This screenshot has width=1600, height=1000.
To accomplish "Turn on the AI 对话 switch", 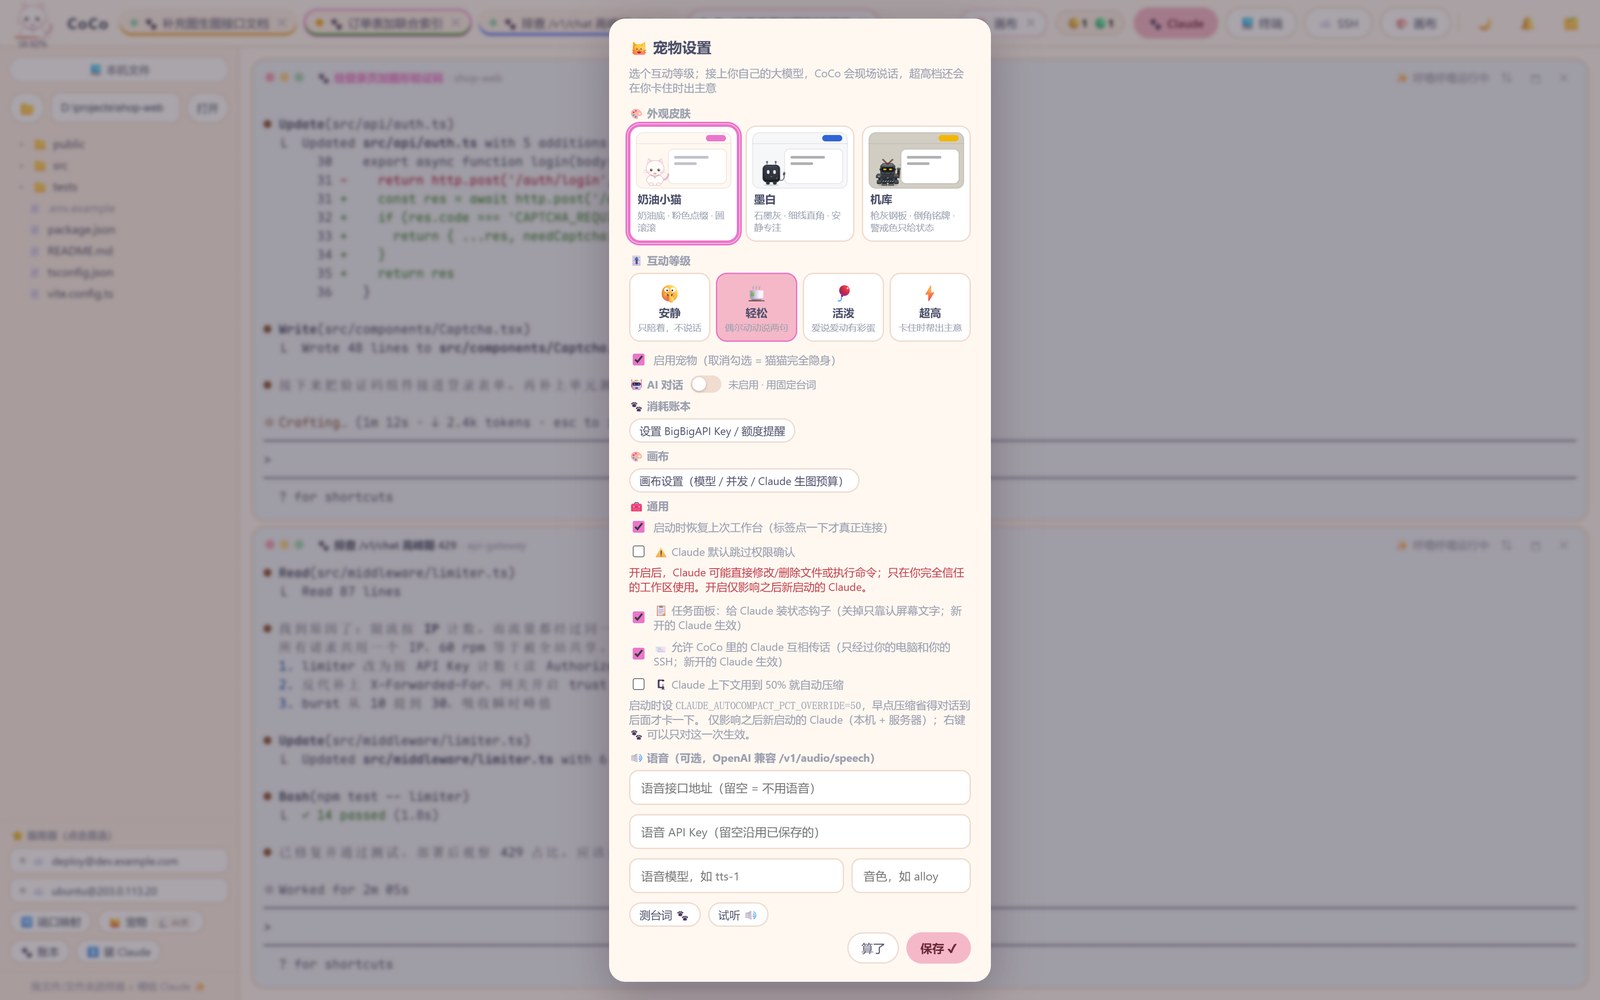I will [705, 384].
